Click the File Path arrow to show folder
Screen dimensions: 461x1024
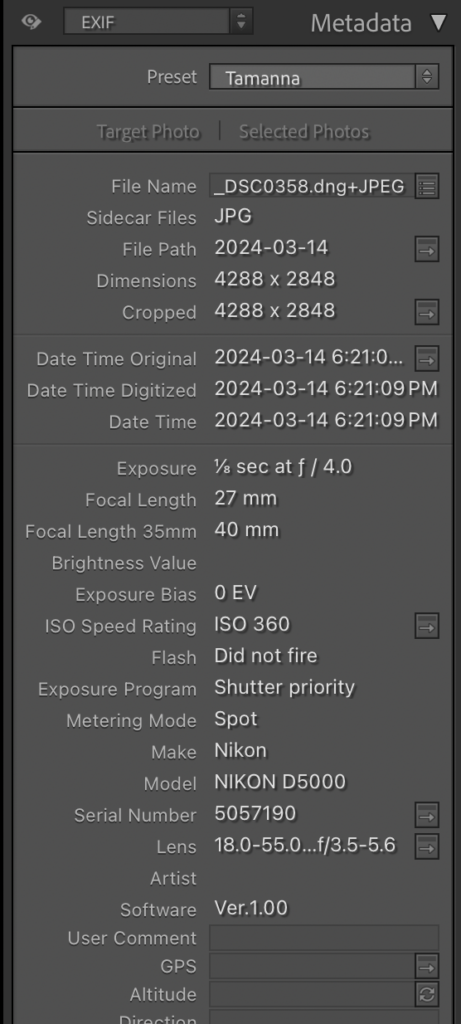[427, 249]
